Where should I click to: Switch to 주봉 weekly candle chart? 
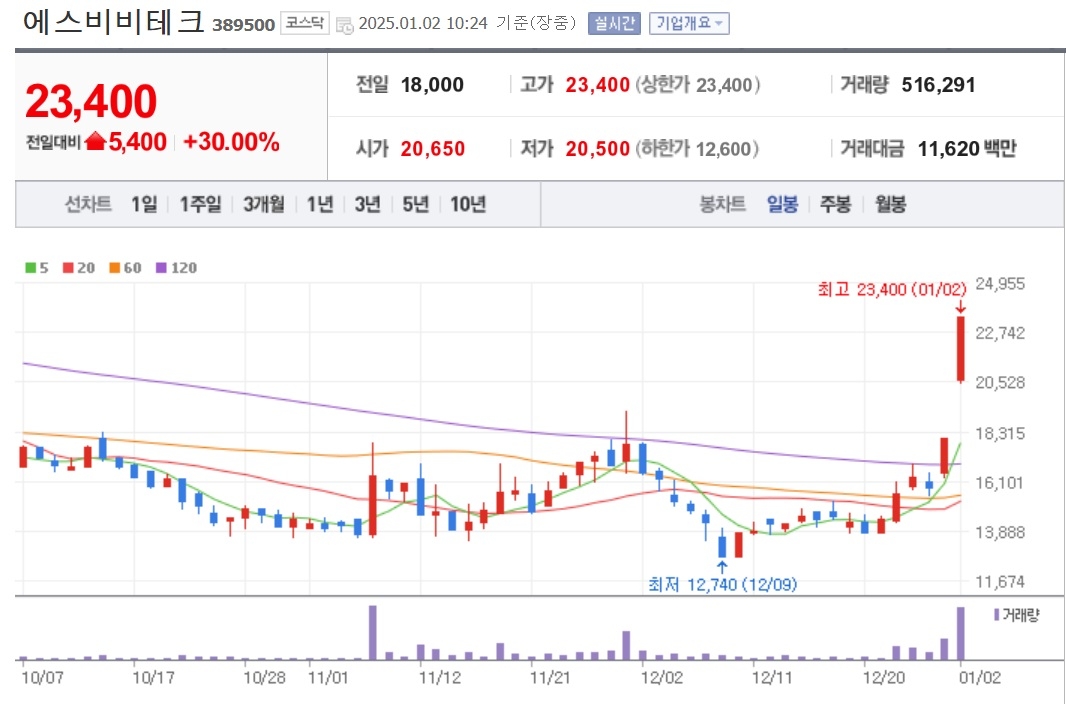pos(836,204)
